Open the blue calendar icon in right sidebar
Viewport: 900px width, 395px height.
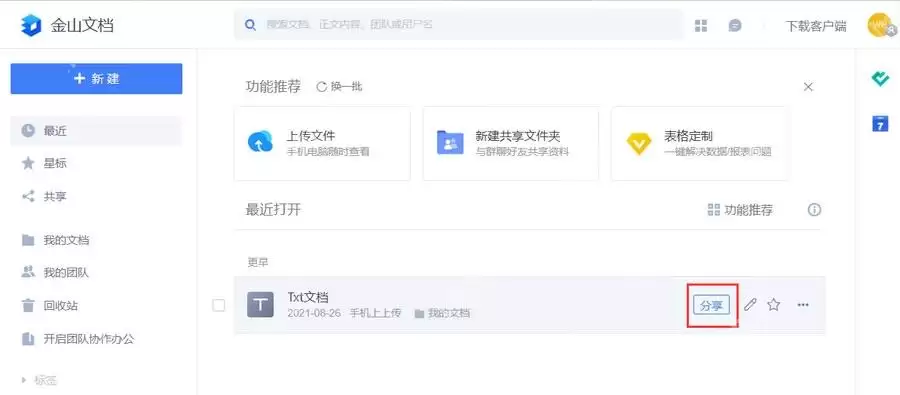(880, 123)
